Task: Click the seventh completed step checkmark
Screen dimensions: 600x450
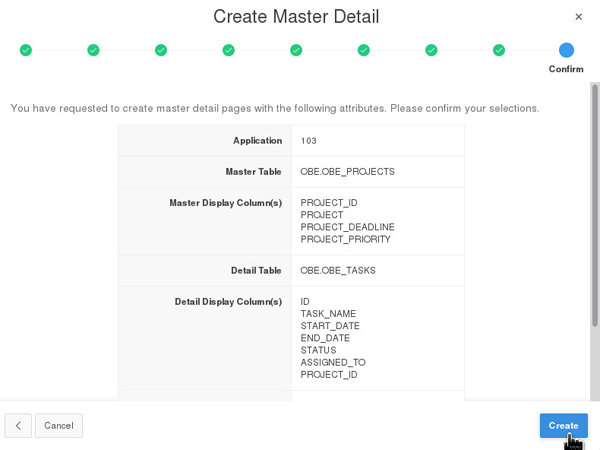Action: click(431, 50)
